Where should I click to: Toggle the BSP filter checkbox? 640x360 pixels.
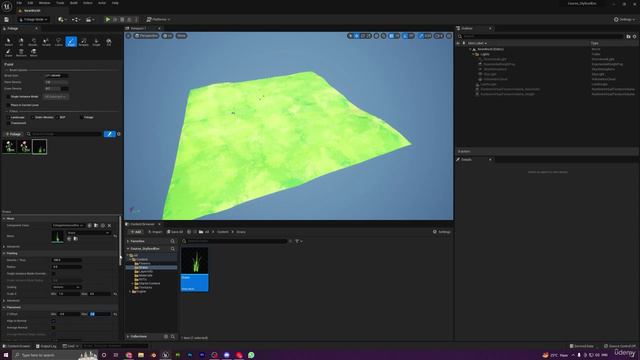(x=57, y=117)
